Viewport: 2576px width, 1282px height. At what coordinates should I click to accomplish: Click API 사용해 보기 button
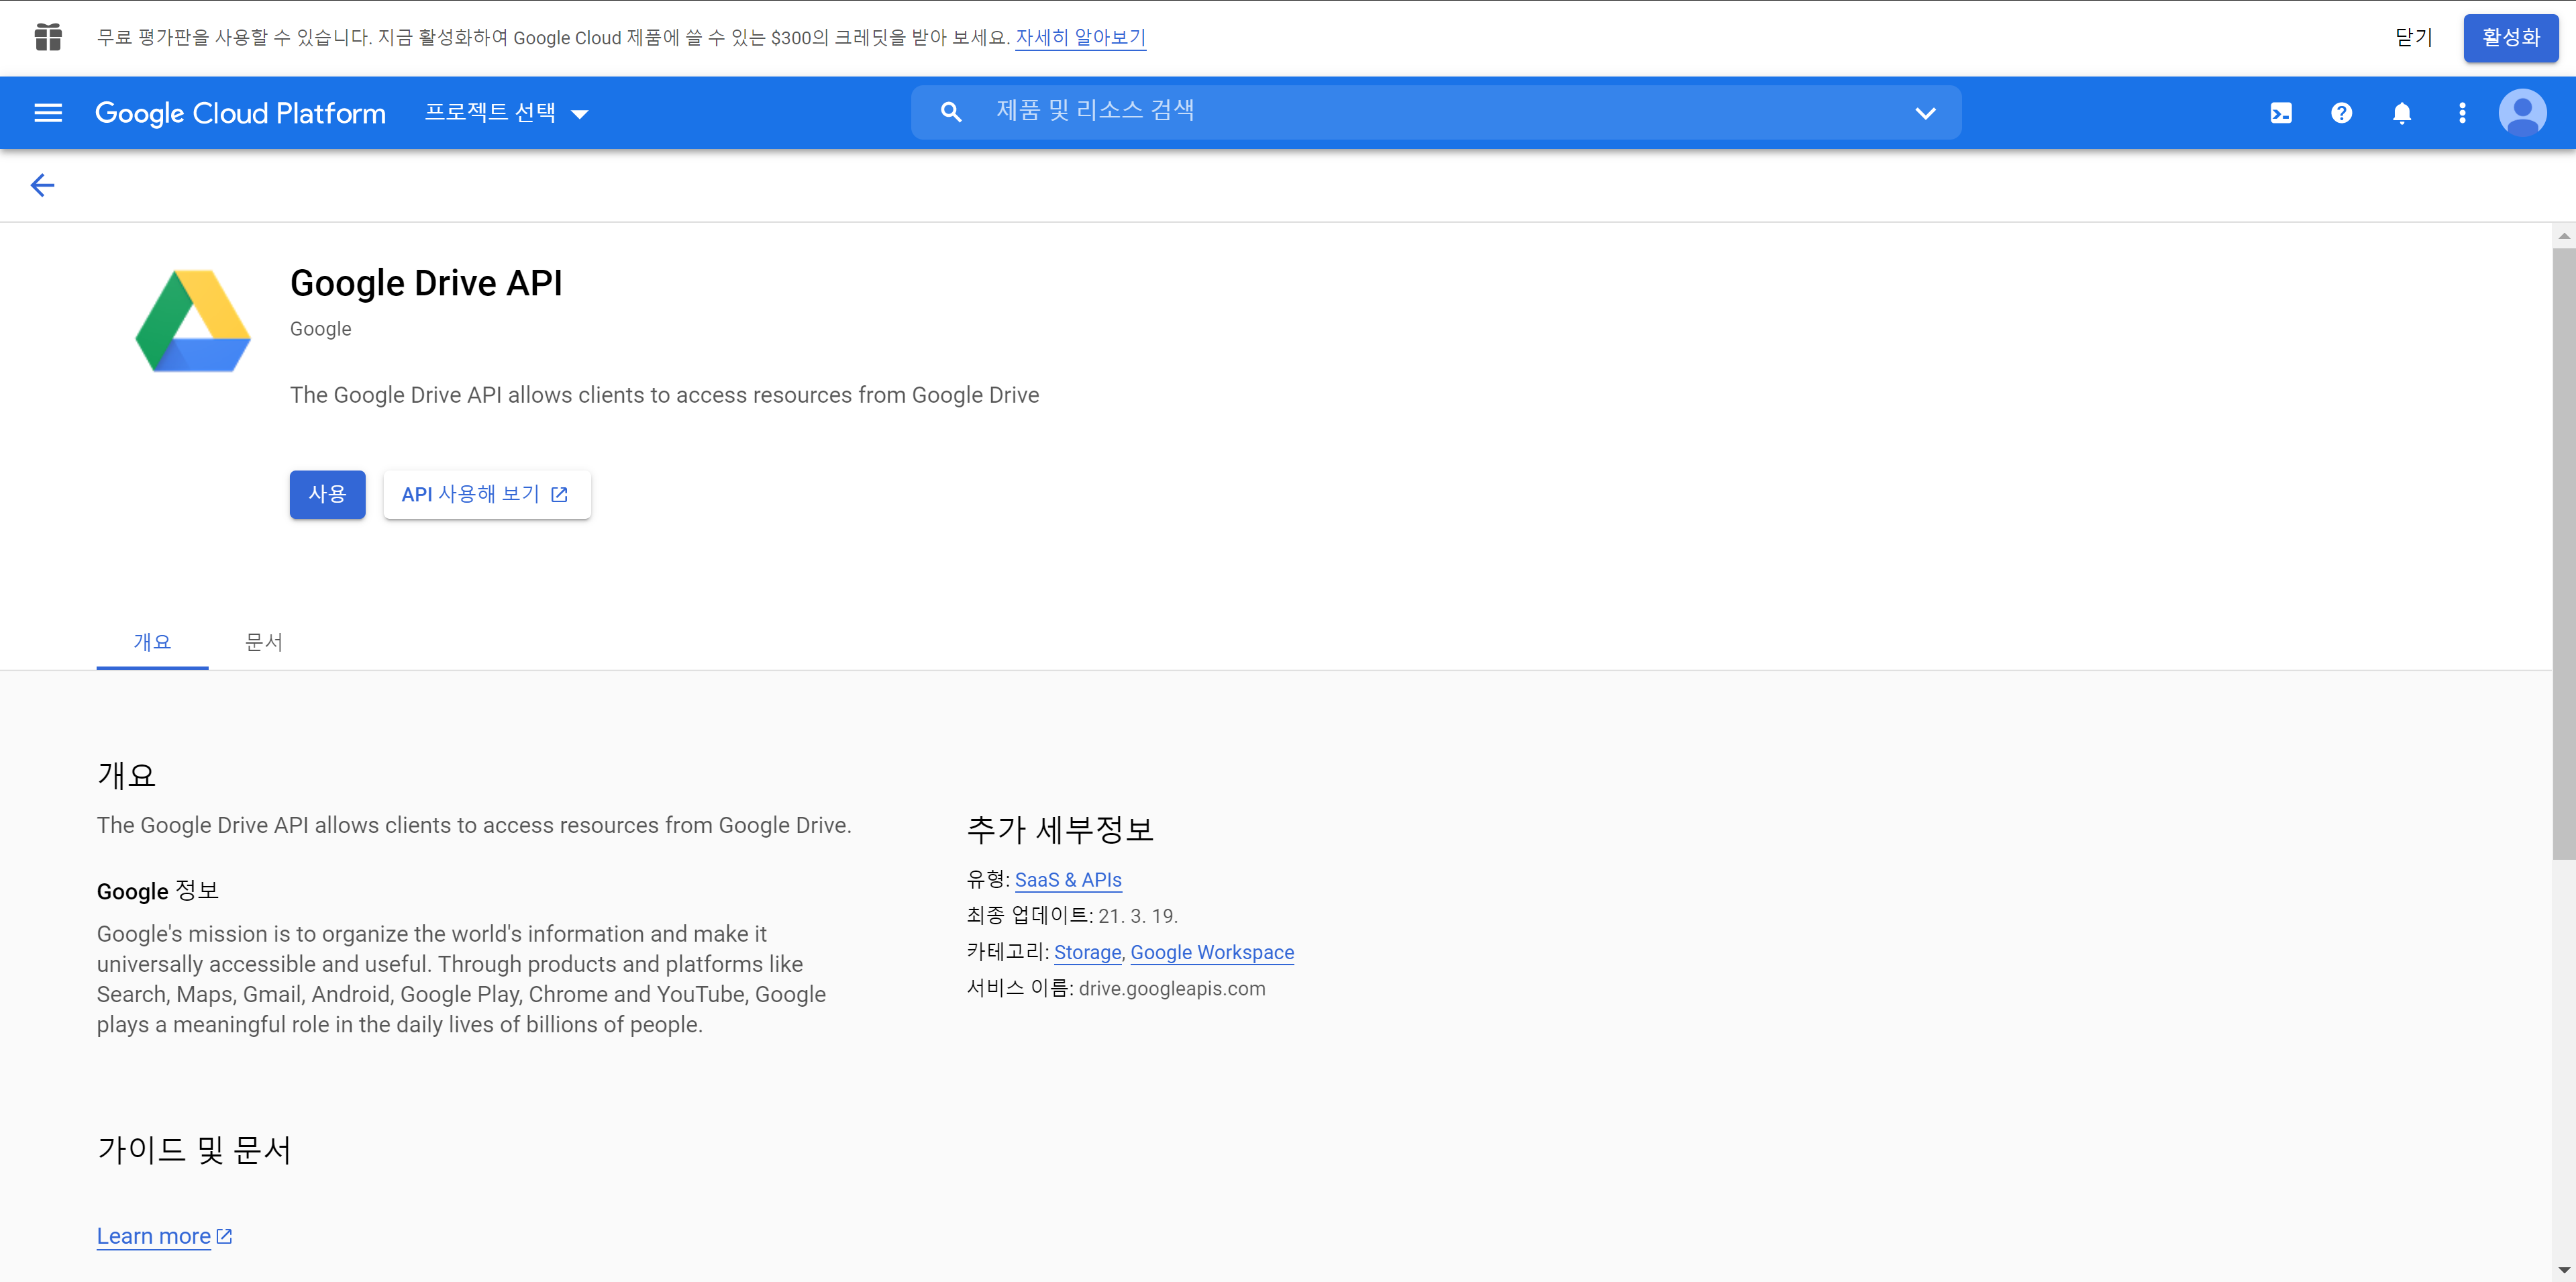[x=486, y=494]
